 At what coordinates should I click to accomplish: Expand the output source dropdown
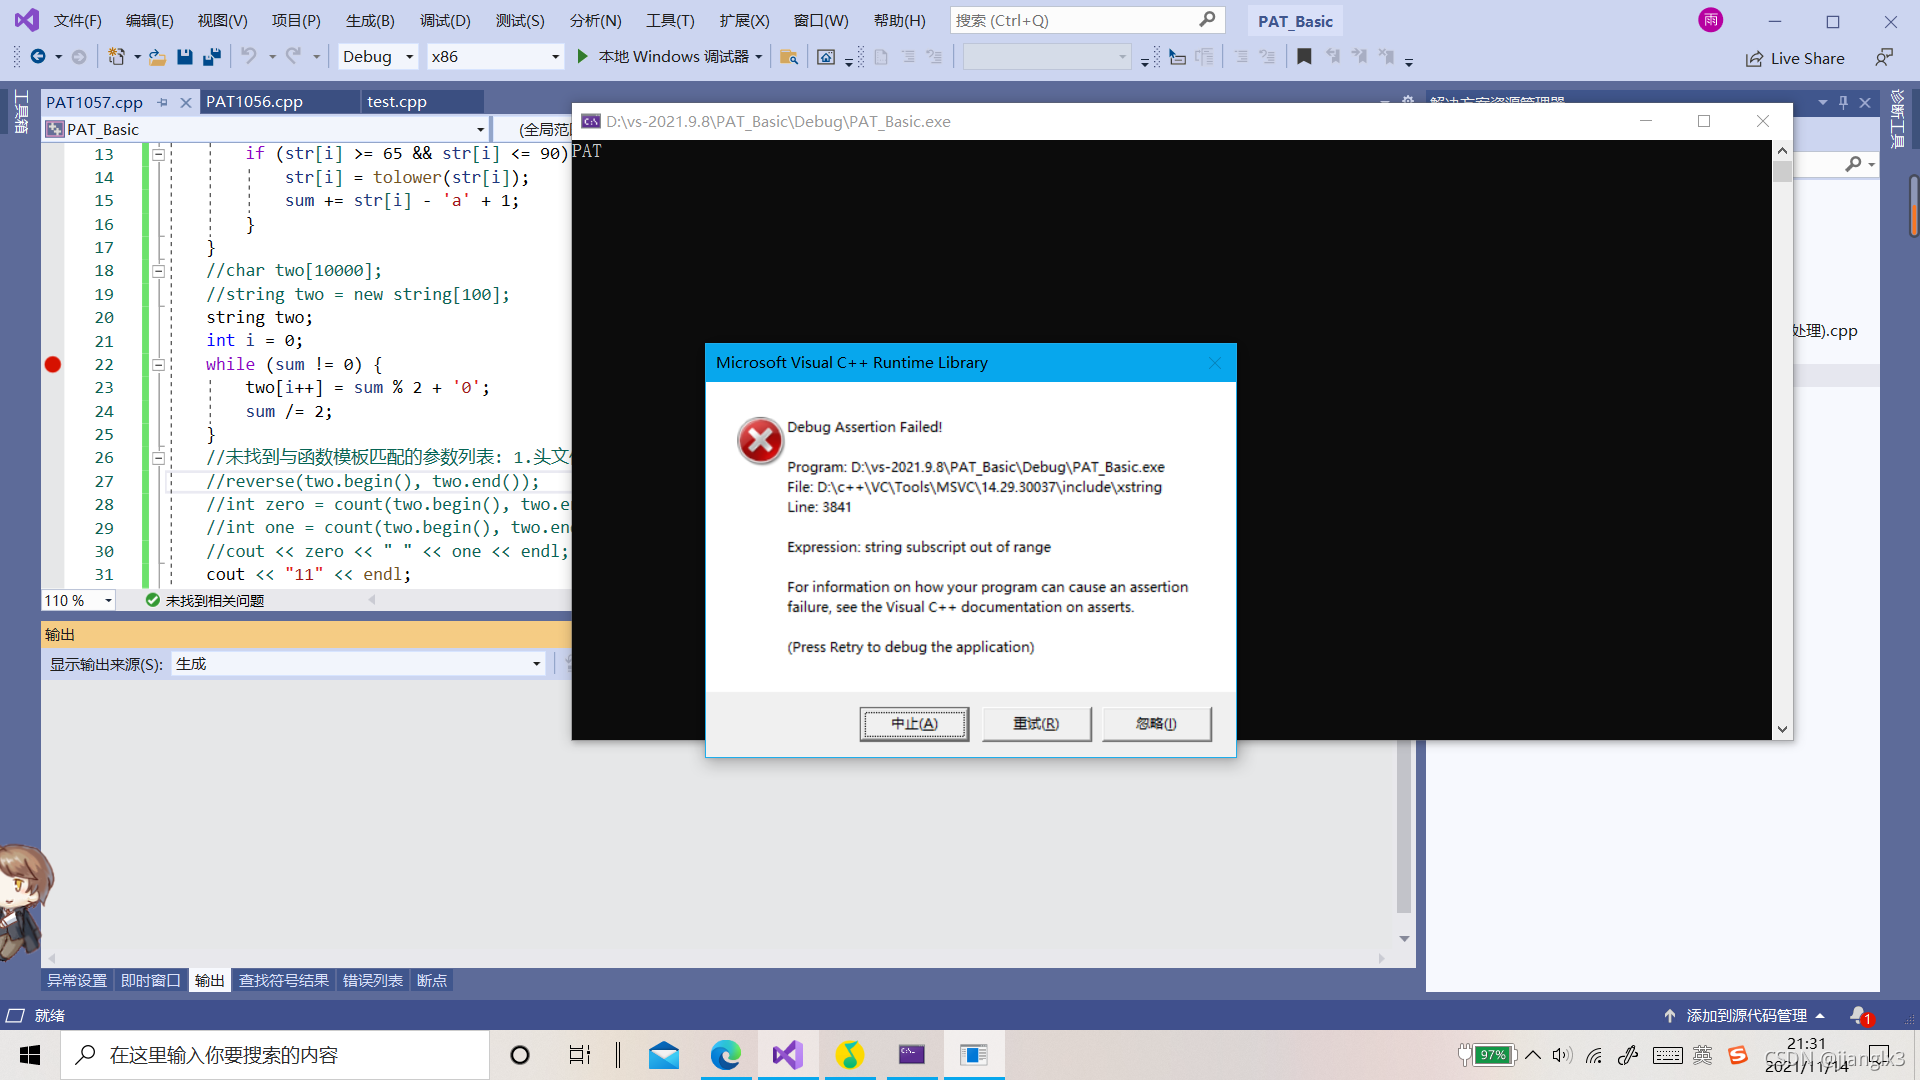[536, 664]
